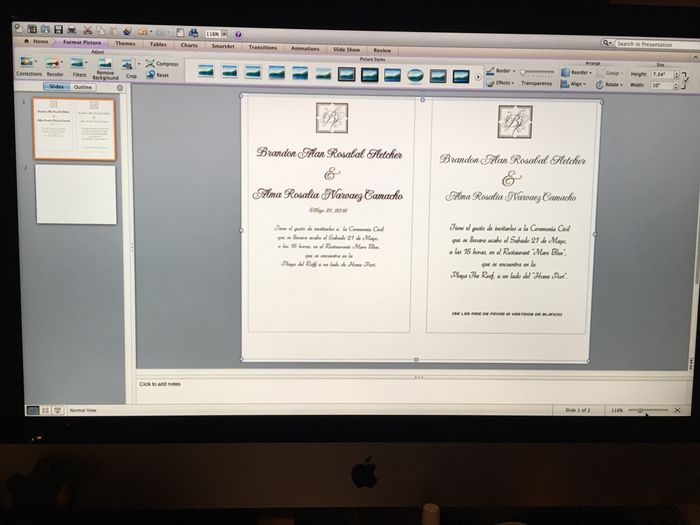Select the Crop tool
This screenshot has height=525, width=700.
click(129, 69)
